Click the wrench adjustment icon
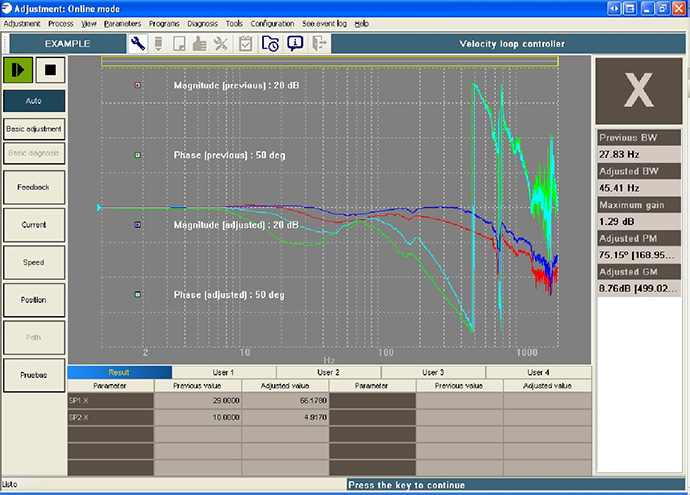The image size is (690, 495). (138, 44)
